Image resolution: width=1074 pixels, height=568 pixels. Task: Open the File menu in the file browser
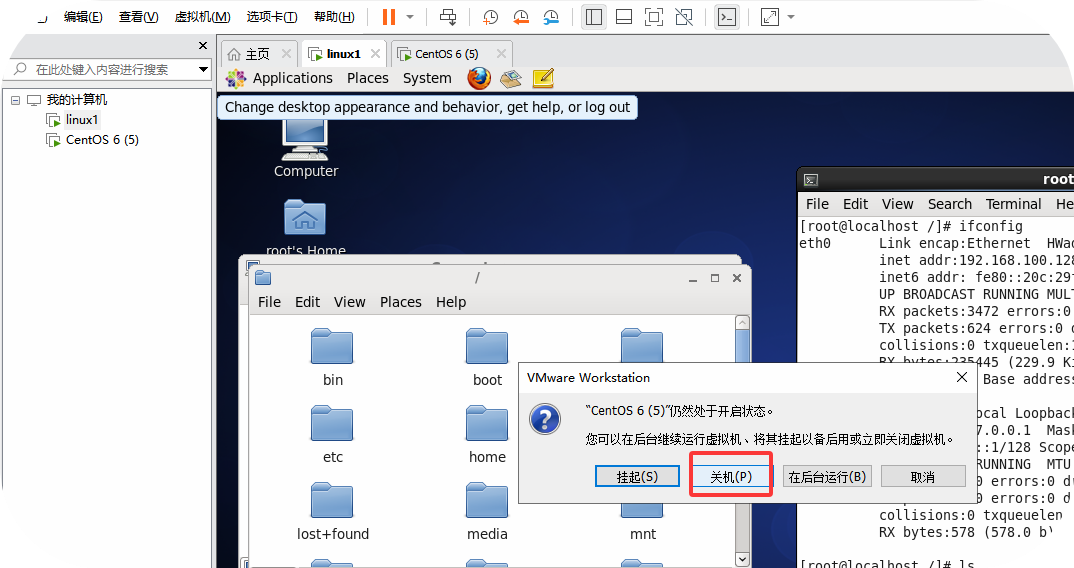pyautogui.click(x=269, y=302)
